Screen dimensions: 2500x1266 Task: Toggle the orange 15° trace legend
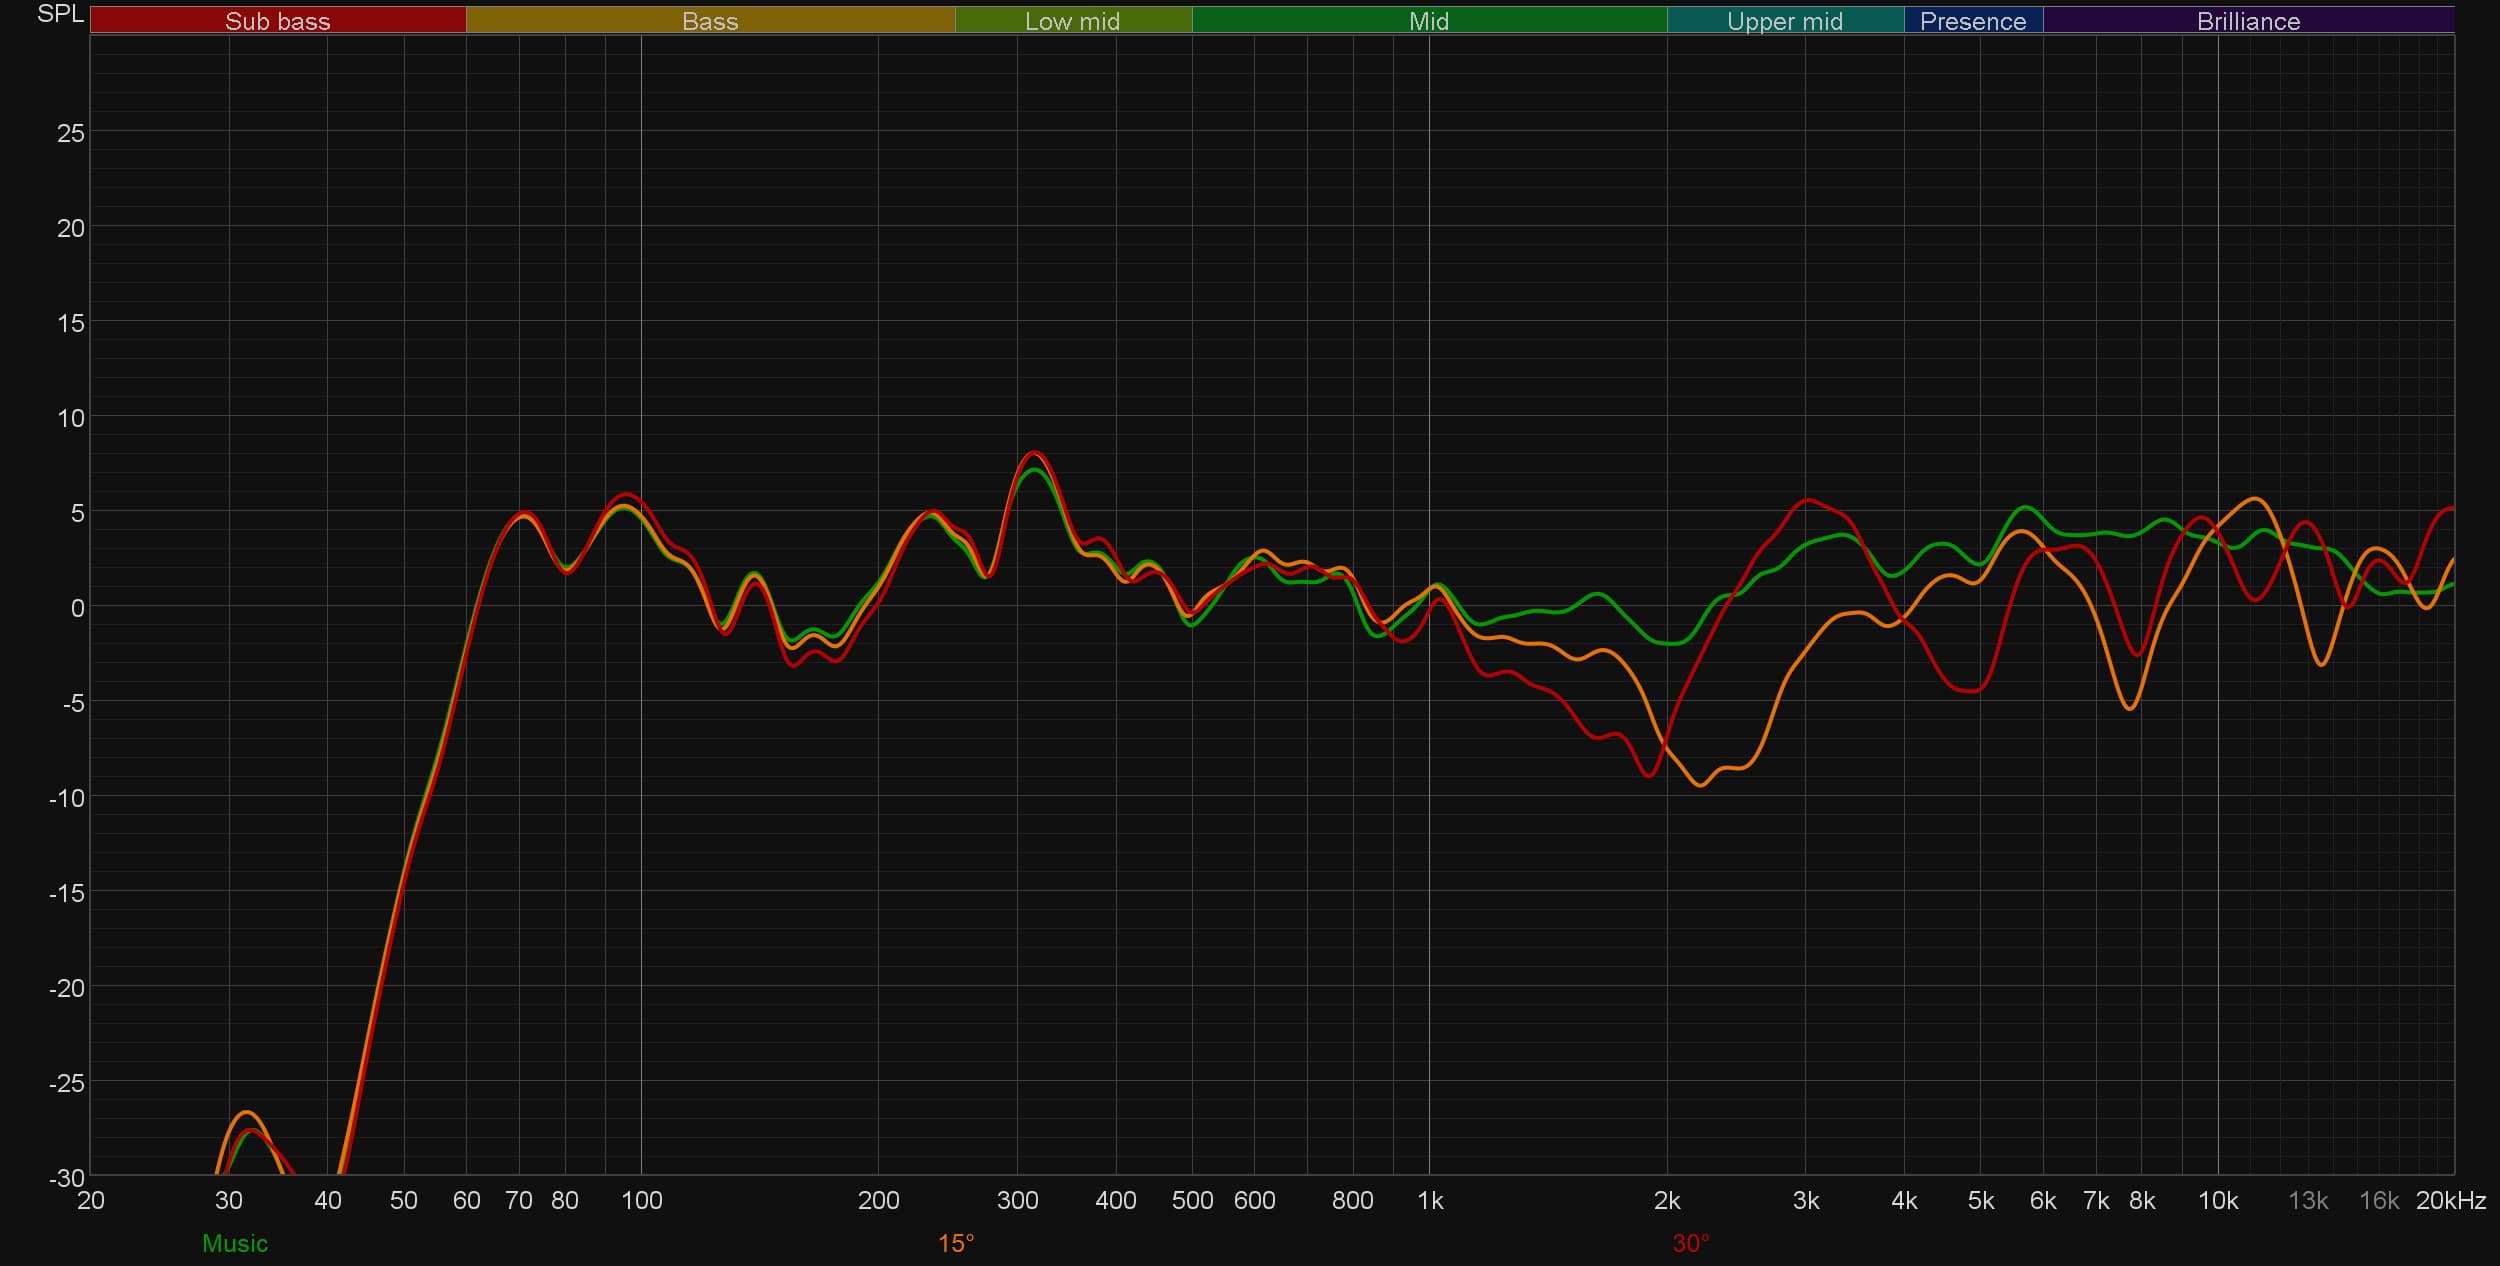pos(955,1243)
